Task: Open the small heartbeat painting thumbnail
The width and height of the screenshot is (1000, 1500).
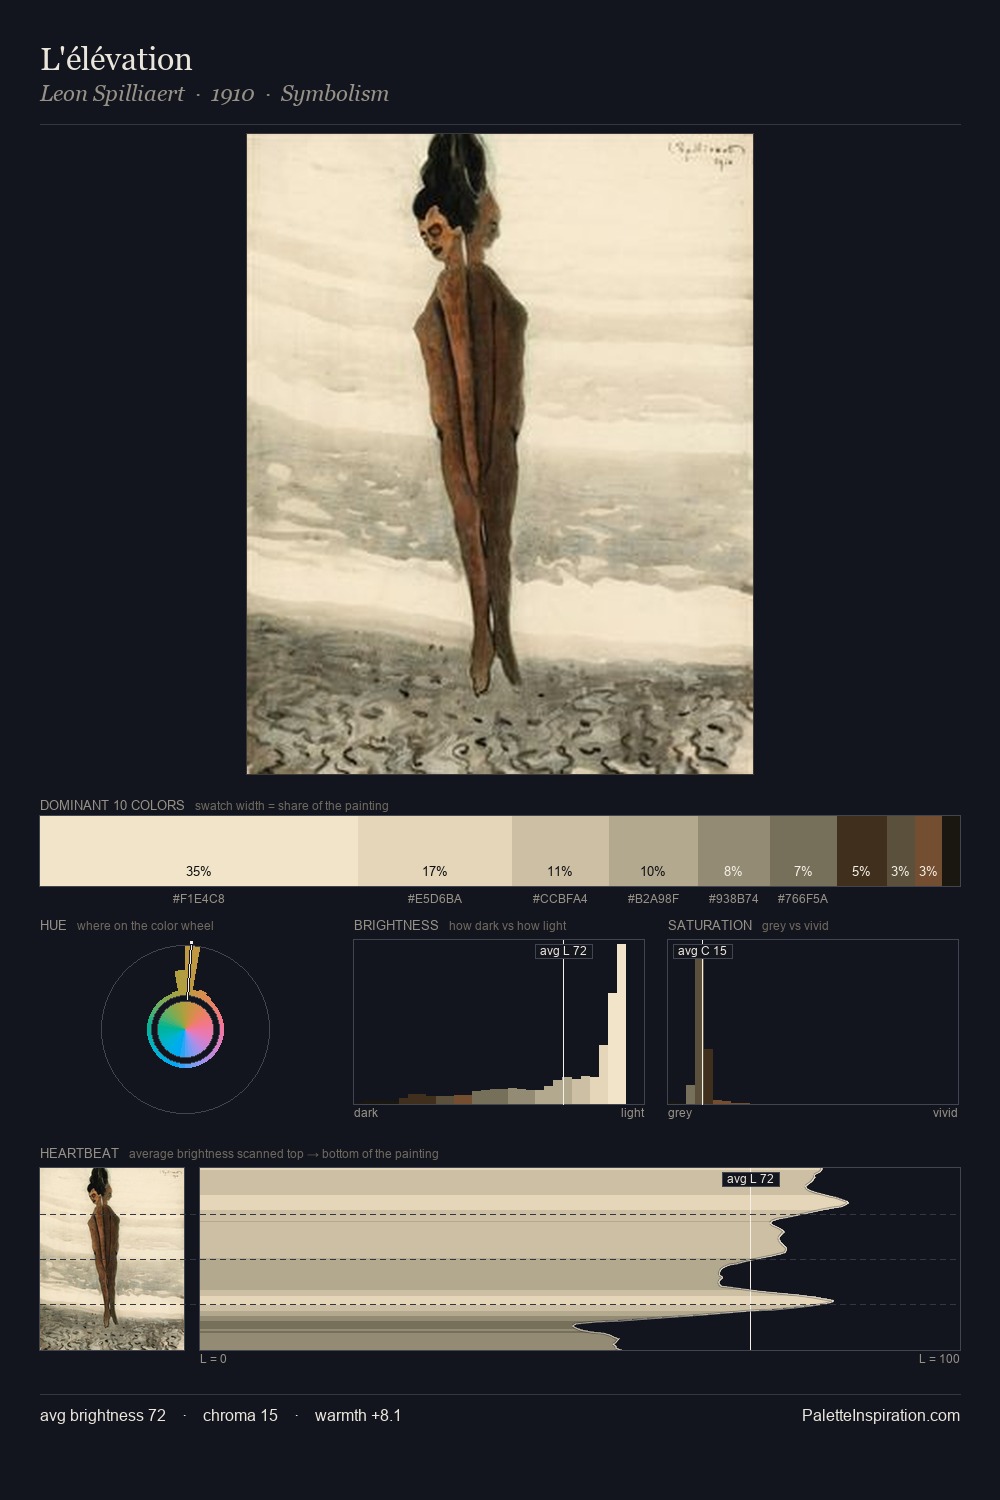Action: 112,1259
